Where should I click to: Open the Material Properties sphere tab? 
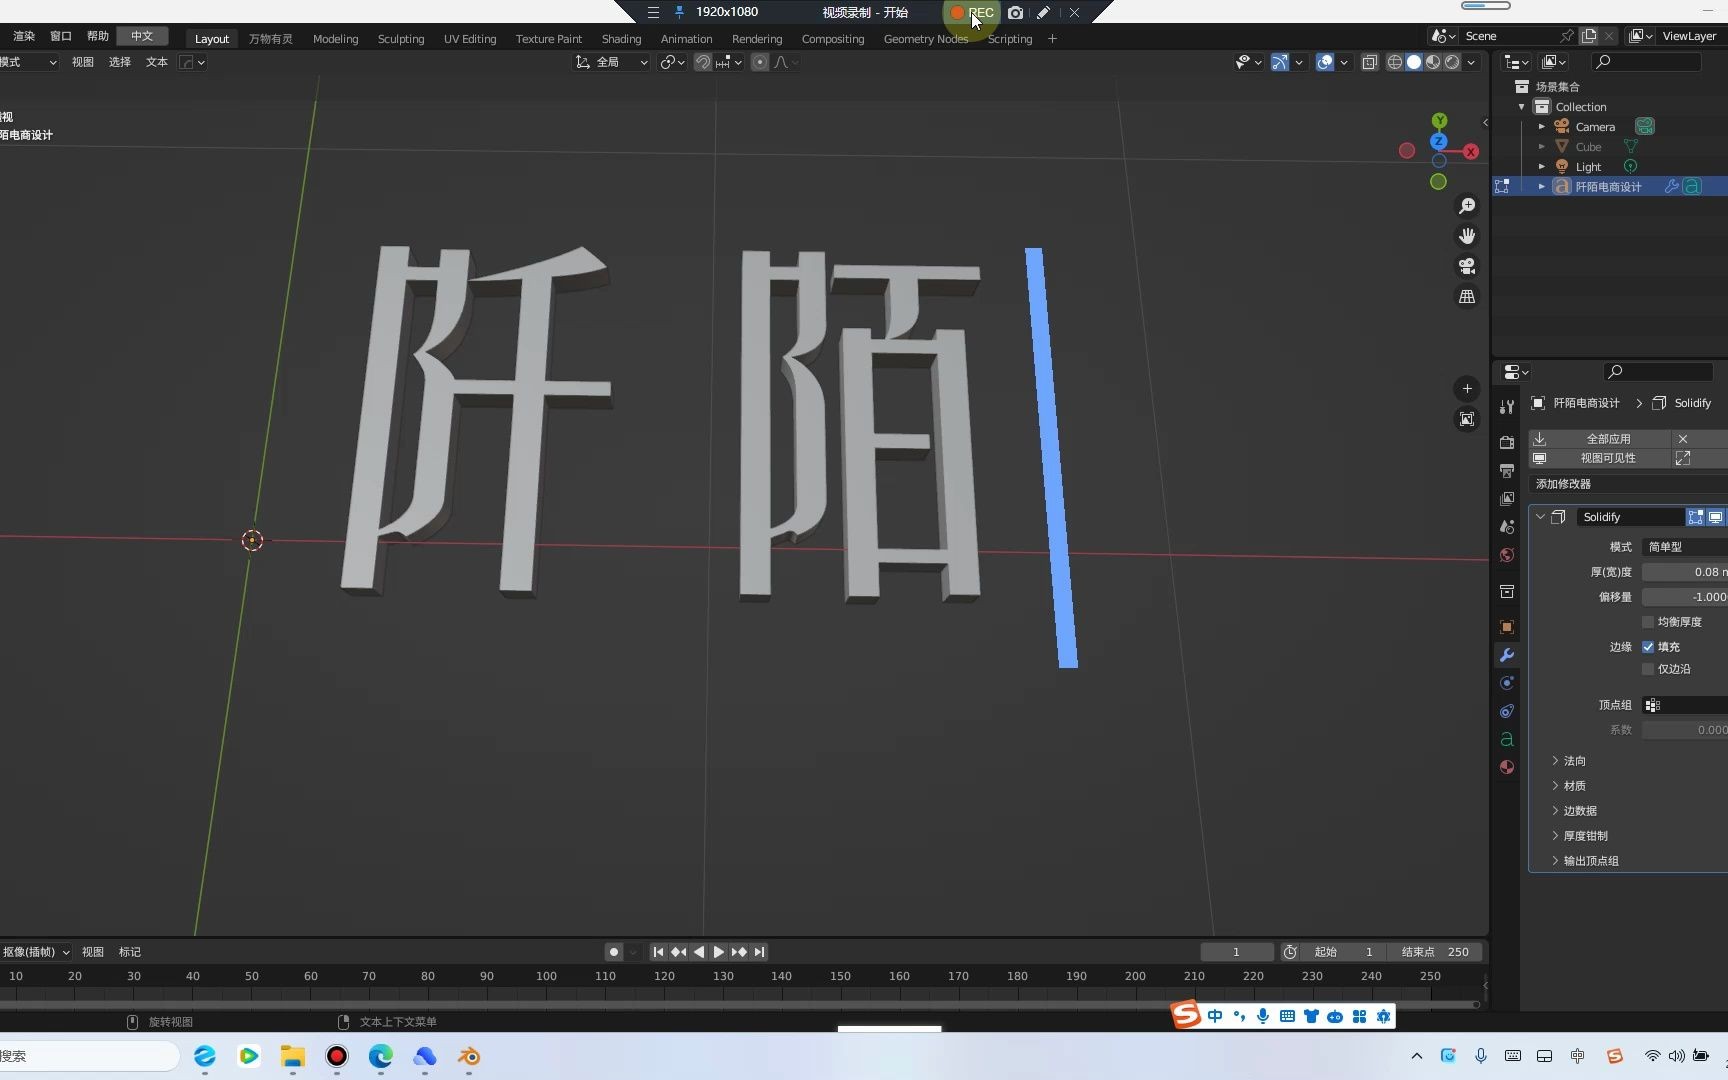tap(1507, 766)
